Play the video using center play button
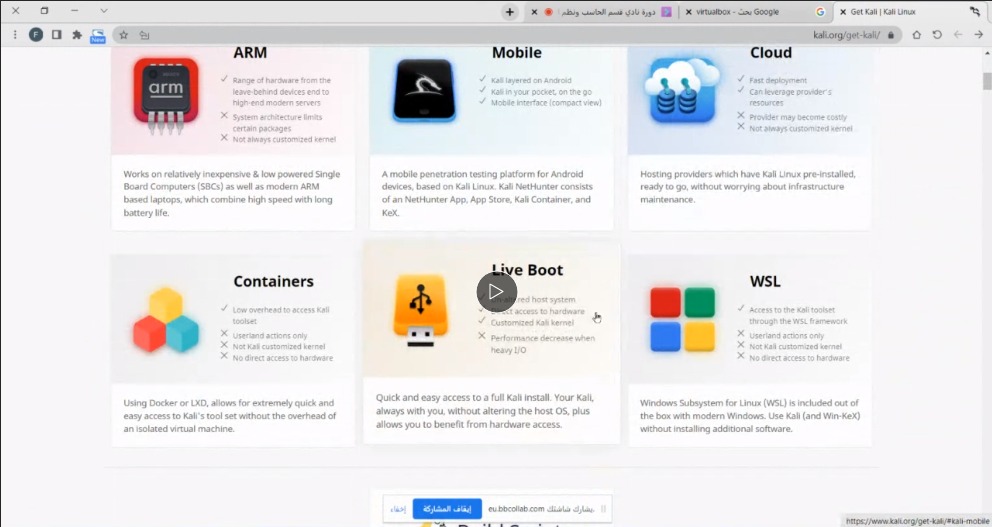Screen dimensions: 992x527 click(x=497, y=292)
